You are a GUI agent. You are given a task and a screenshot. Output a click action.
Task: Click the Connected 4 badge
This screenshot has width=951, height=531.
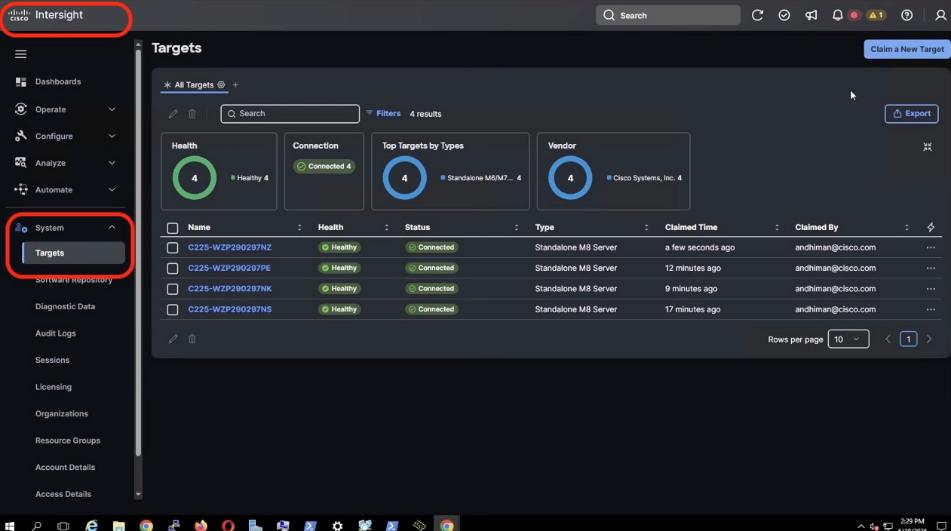(x=324, y=166)
